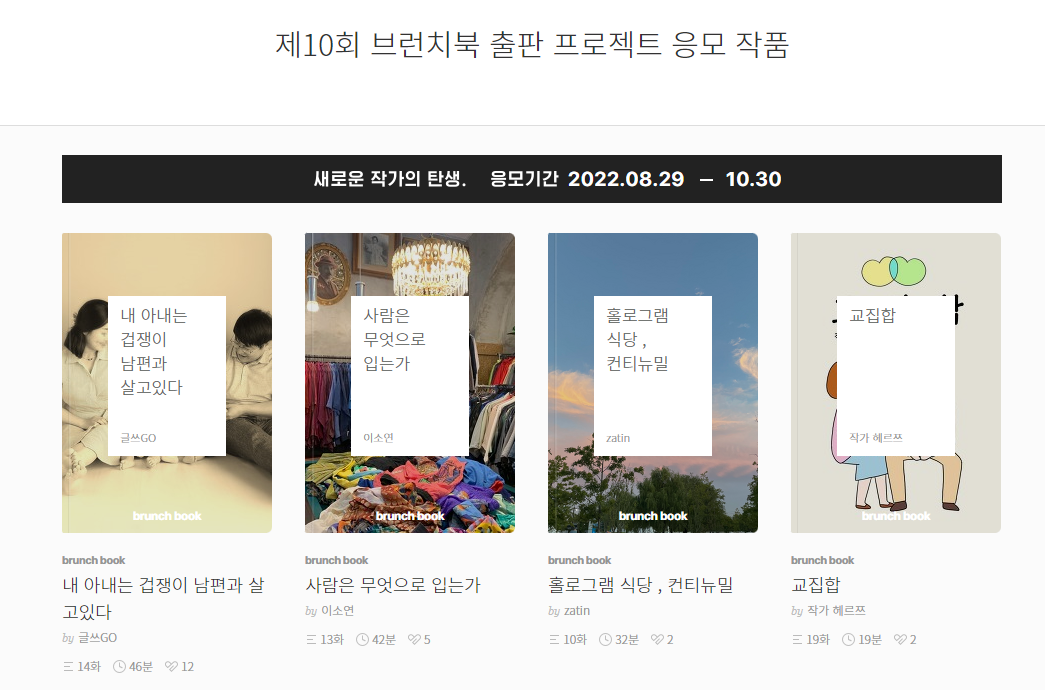Visit author 글쓰GO profile link
Viewport: 1045px width, 690px height.
coord(97,638)
